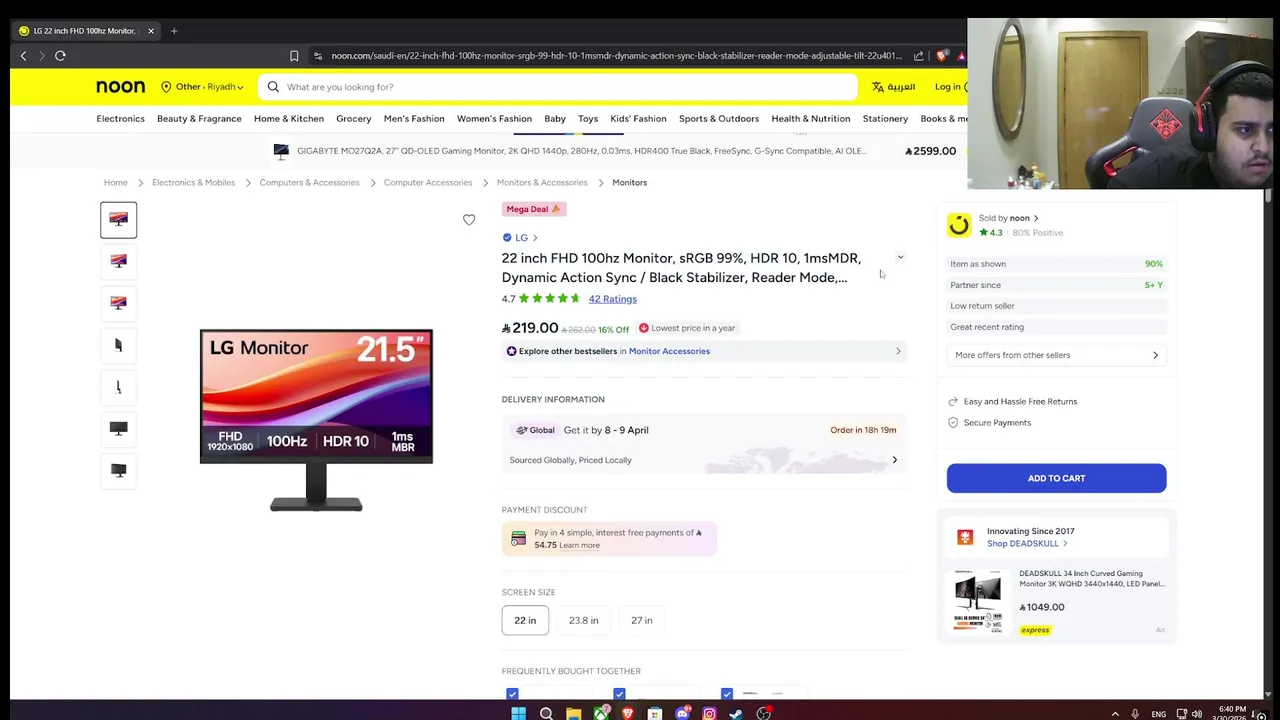Screen dimensions: 1280x720
Task: Open taskbar Search
Action: tap(546, 713)
